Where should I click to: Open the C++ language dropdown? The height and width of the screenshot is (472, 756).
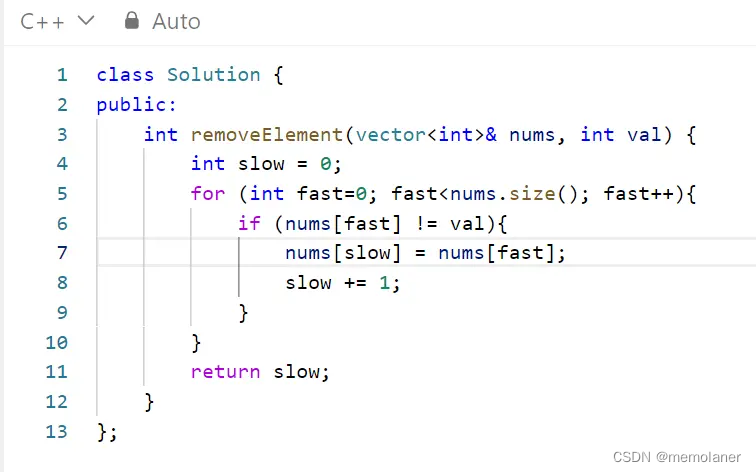pos(57,21)
